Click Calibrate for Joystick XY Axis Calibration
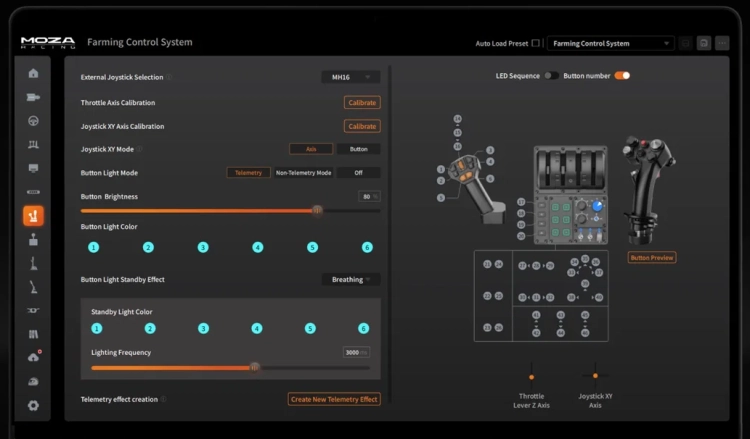This screenshot has height=439, width=750. [362, 126]
